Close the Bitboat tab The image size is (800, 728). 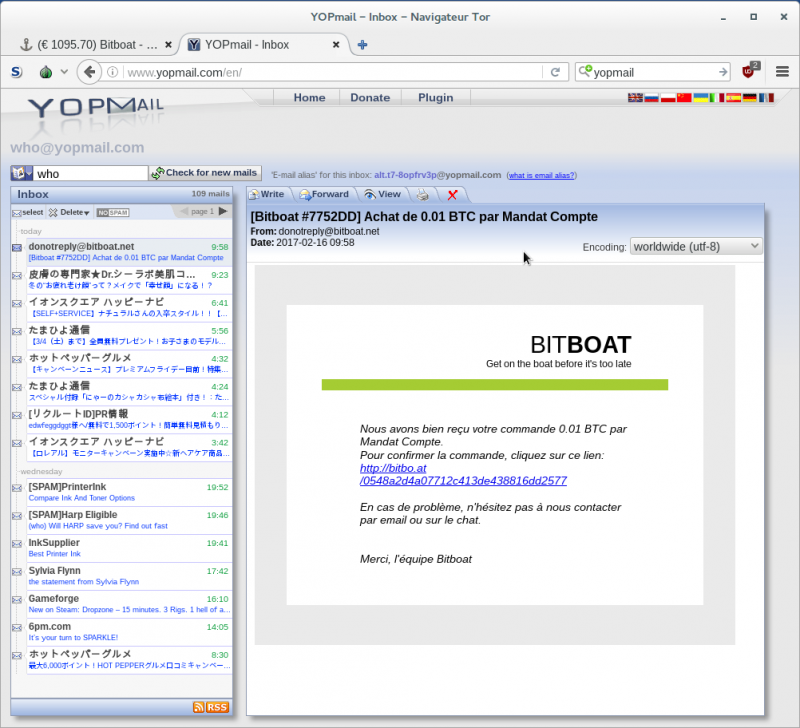point(168,45)
